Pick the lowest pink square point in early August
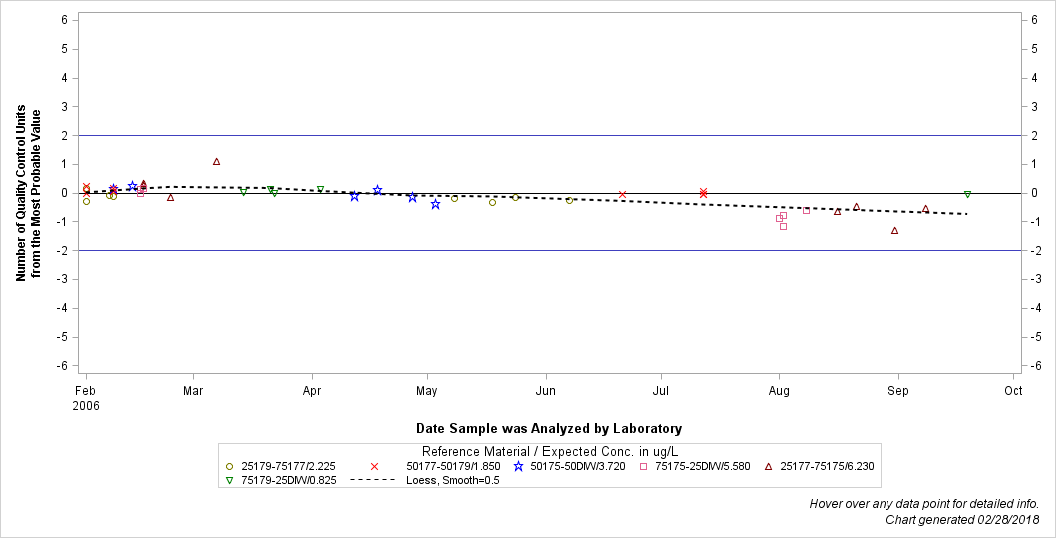This screenshot has width=1056, height=538. tap(783, 226)
